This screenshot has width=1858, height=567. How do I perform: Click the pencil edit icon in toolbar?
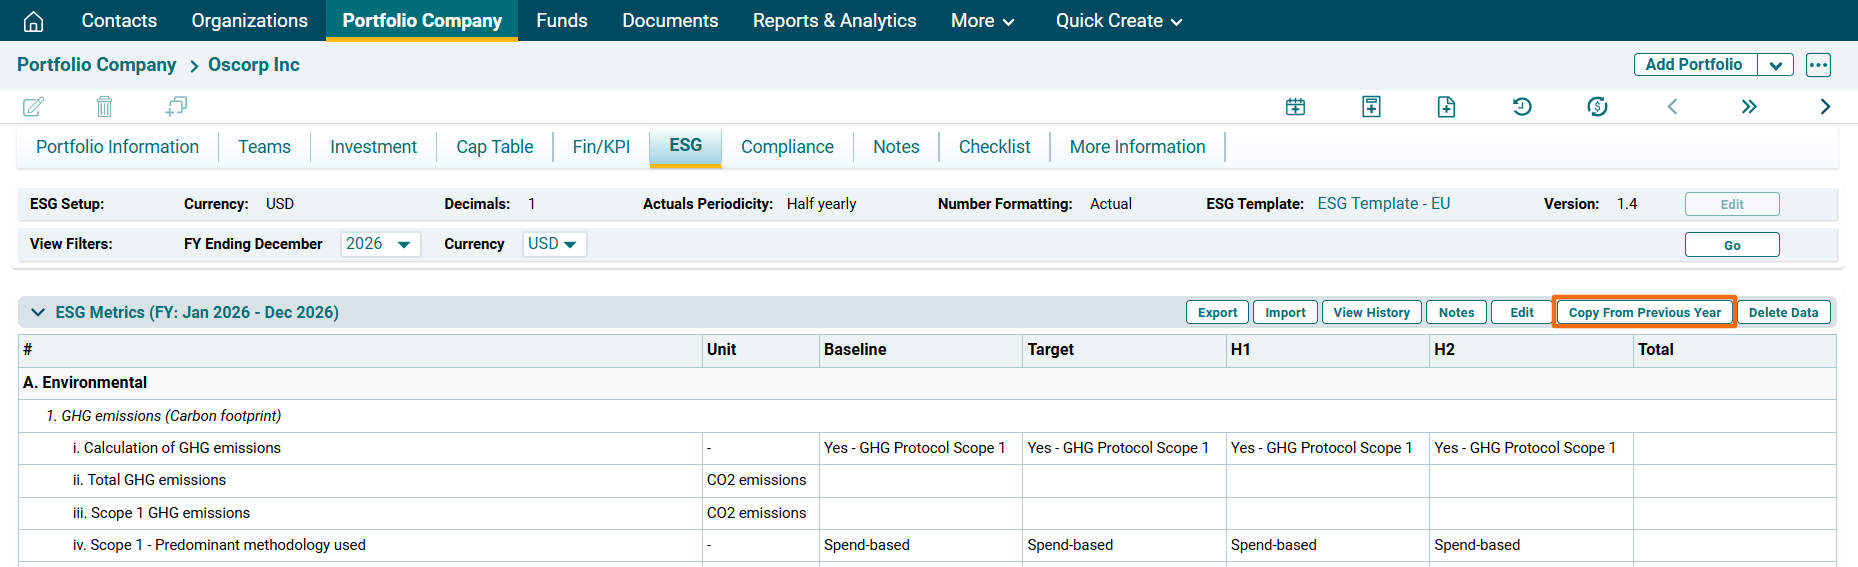[33, 106]
